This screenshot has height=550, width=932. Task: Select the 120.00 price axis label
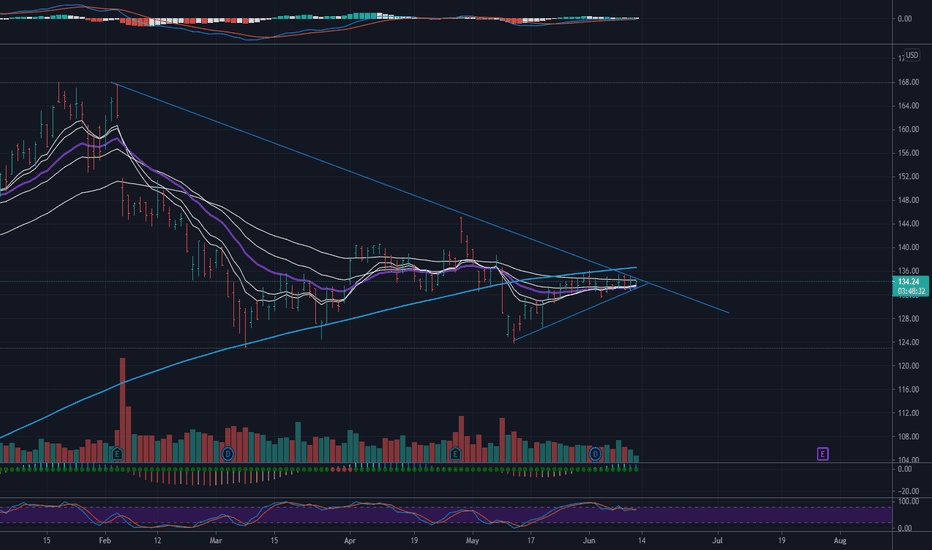pos(908,366)
